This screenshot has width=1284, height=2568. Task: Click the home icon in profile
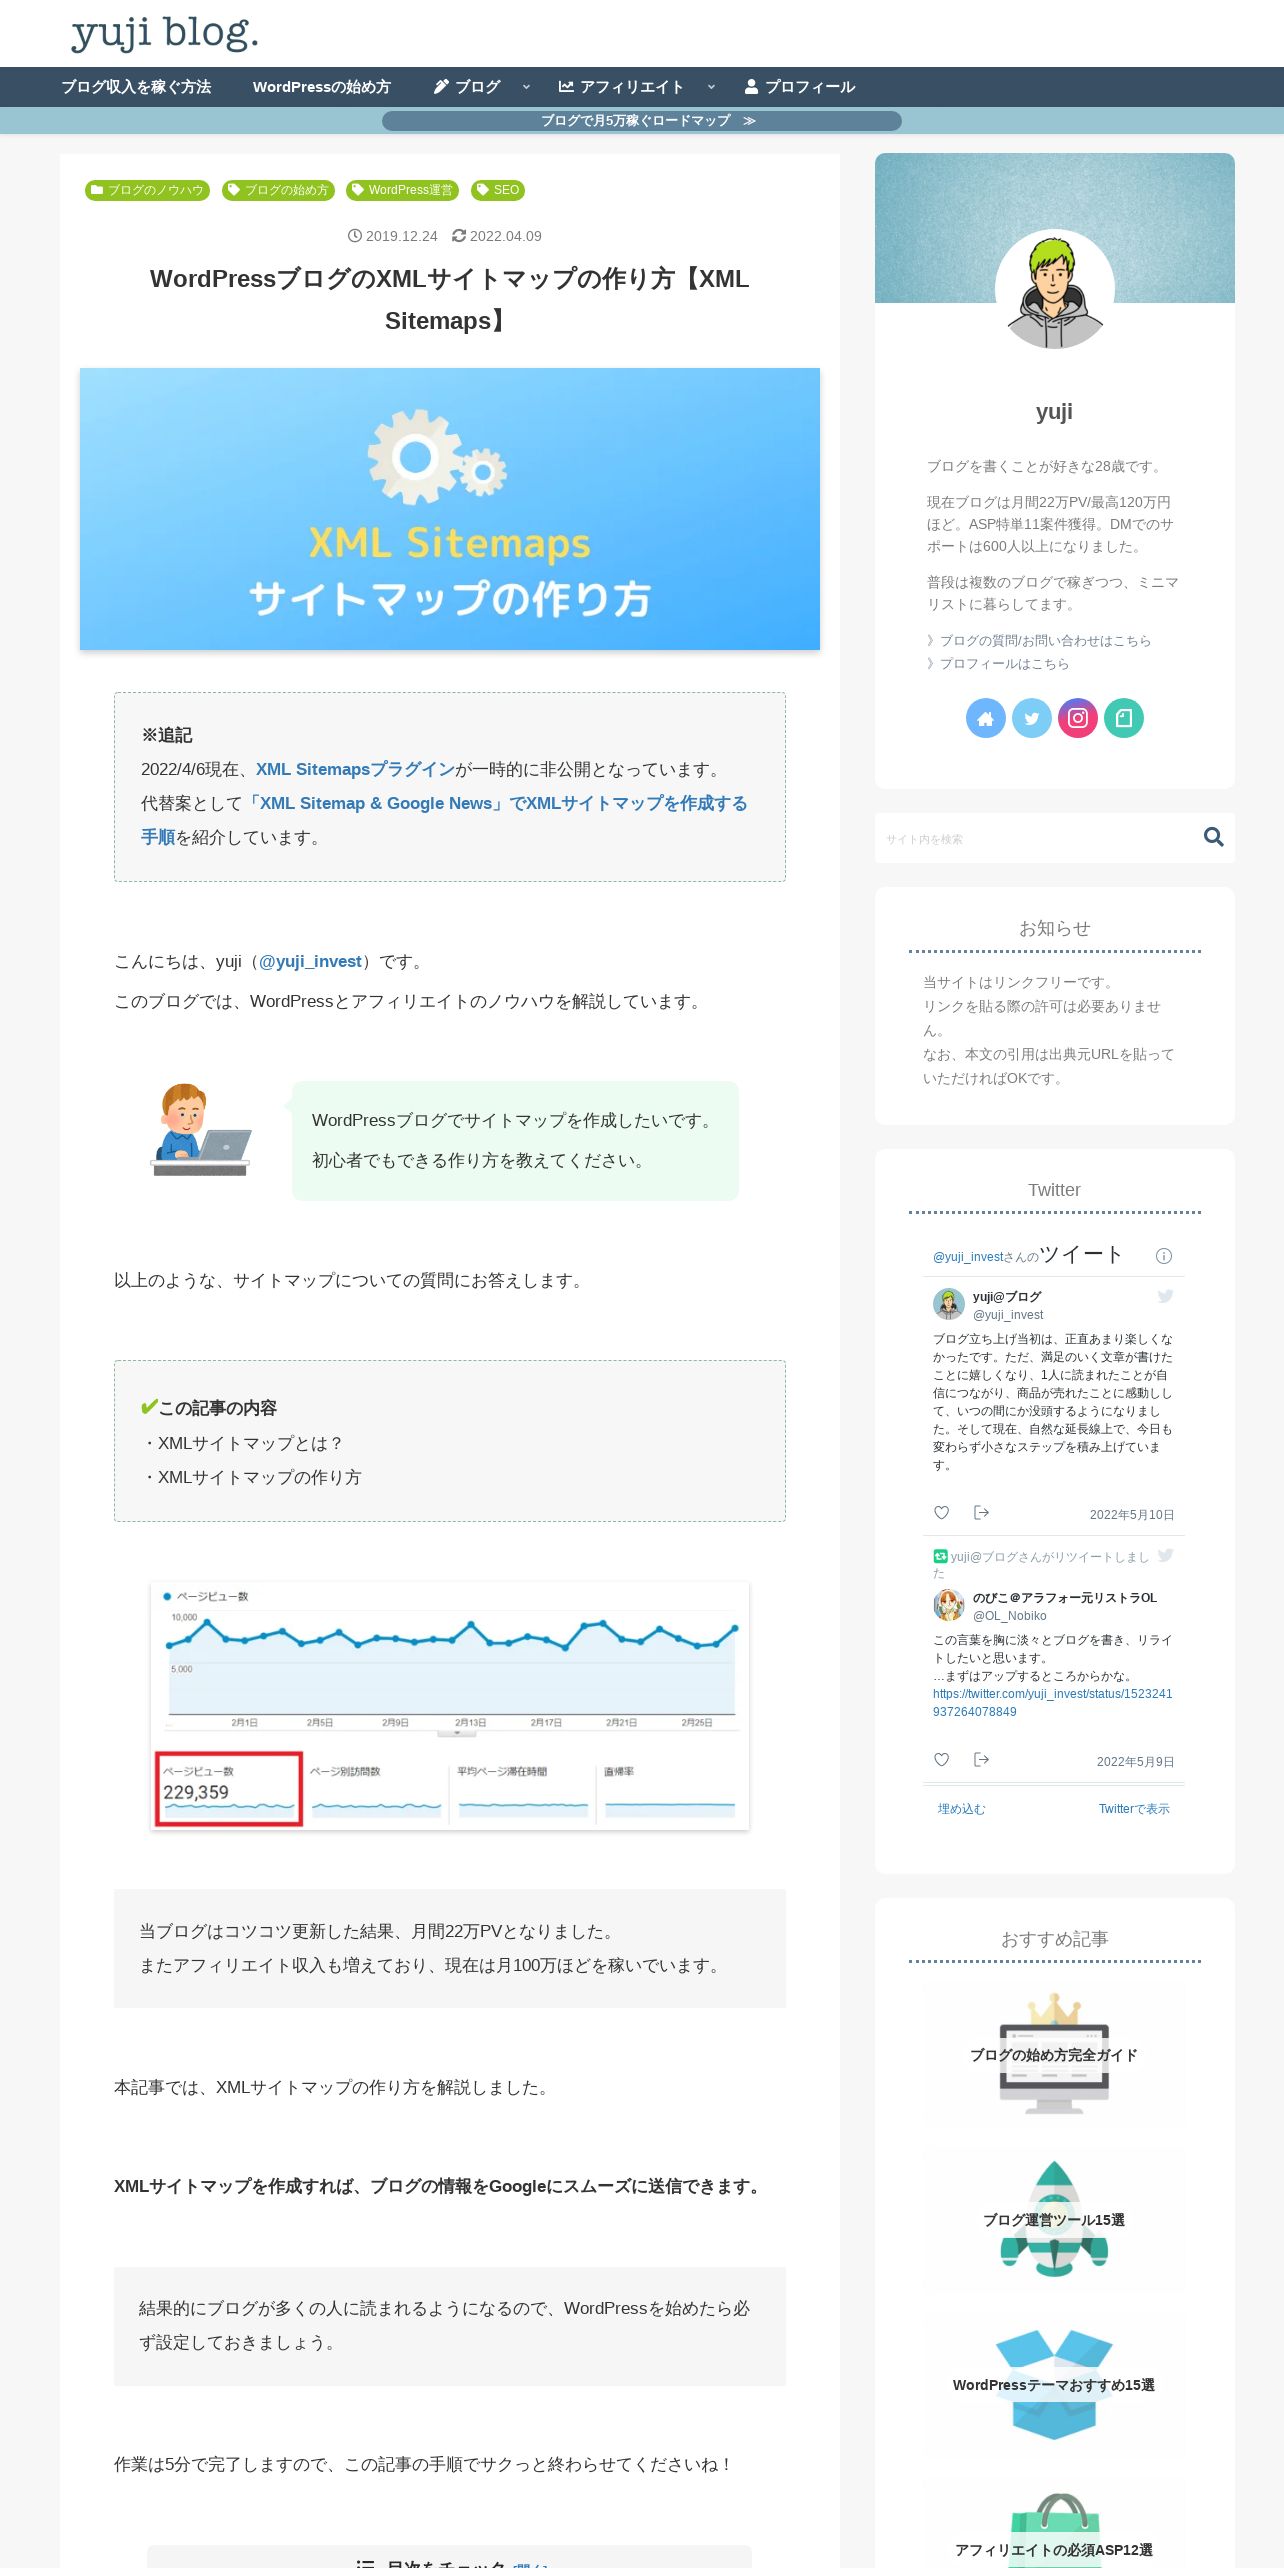[986, 718]
